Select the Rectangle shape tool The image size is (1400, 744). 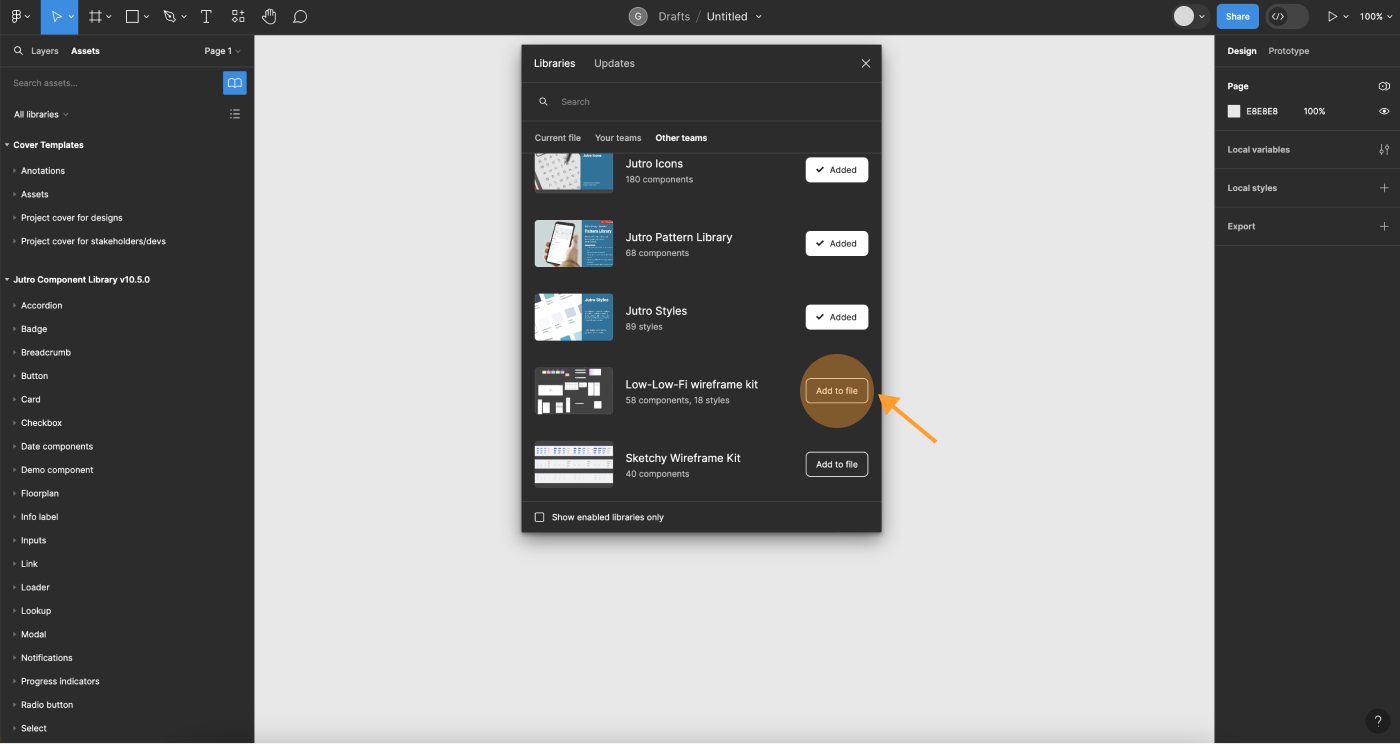132,17
